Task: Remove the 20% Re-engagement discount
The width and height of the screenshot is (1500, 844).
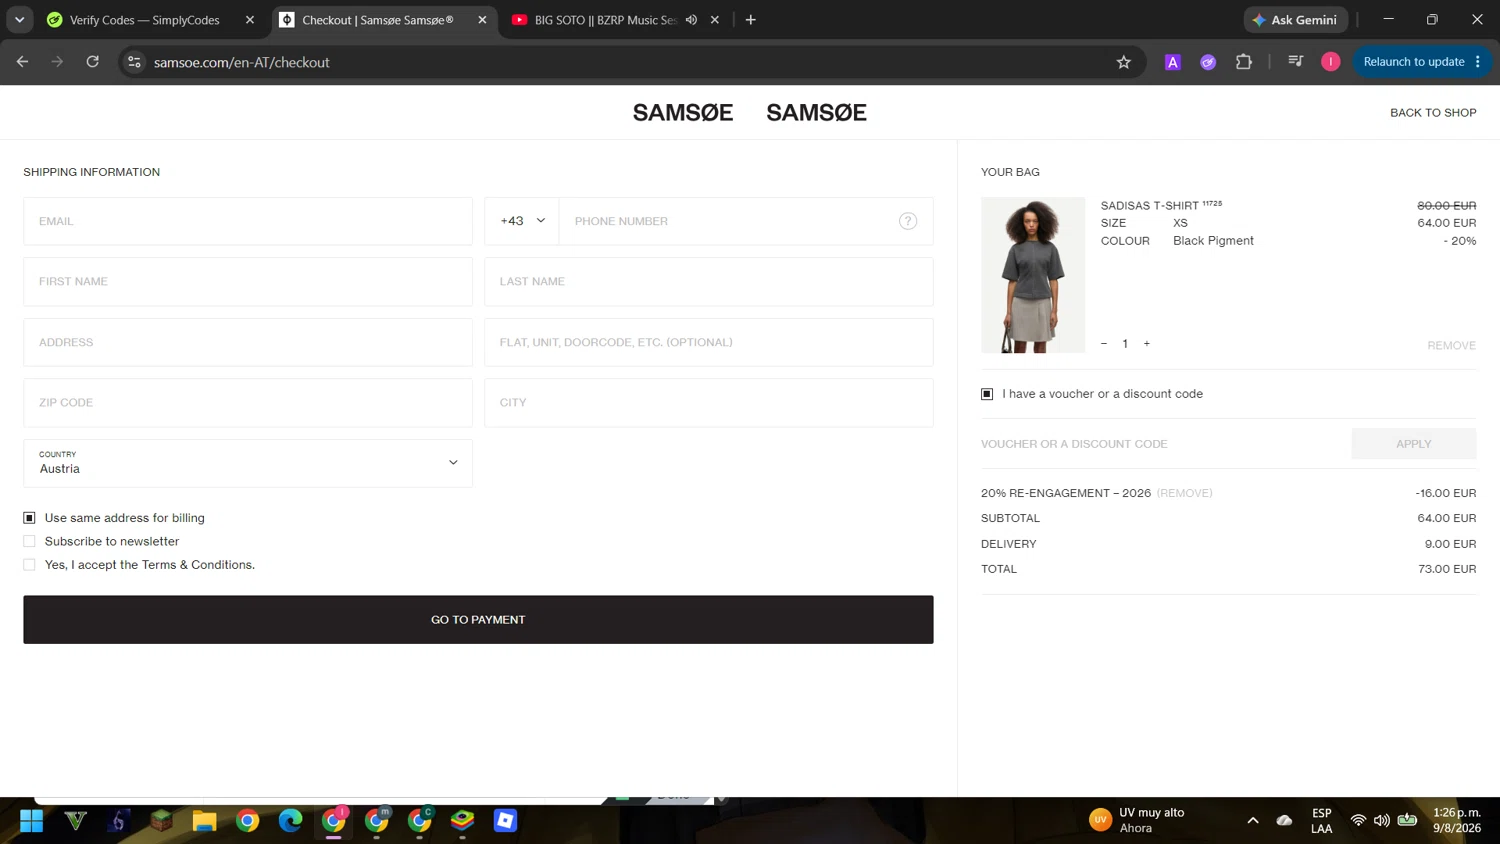Action: tap(1184, 493)
